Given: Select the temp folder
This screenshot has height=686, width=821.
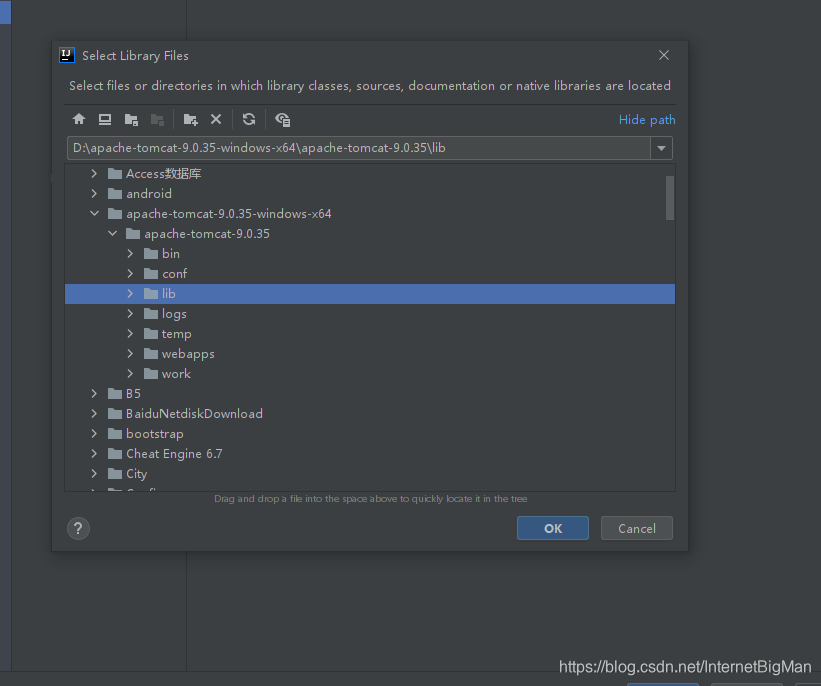Looking at the screenshot, I should (x=370, y=334).
